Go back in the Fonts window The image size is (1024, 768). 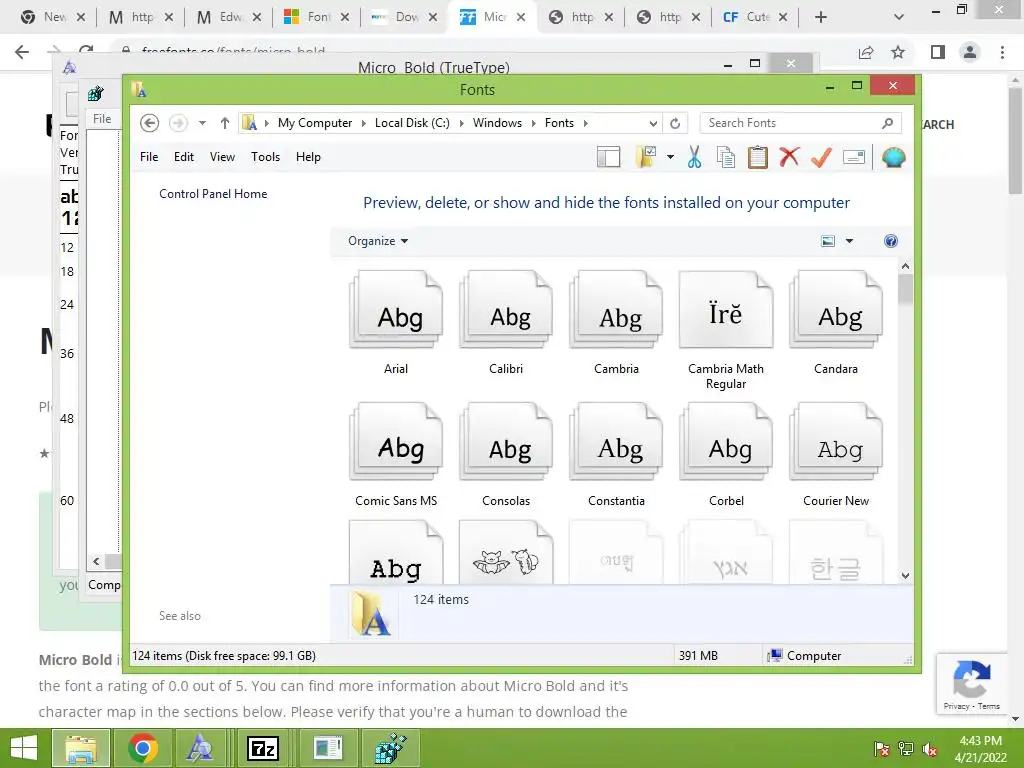(150, 123)
